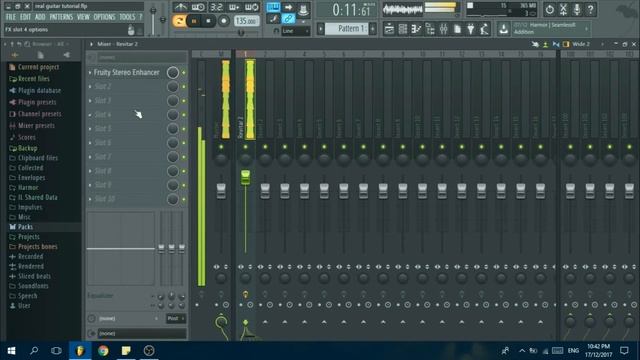Mute Insert 2 mixer track LED

click(265, 147)
